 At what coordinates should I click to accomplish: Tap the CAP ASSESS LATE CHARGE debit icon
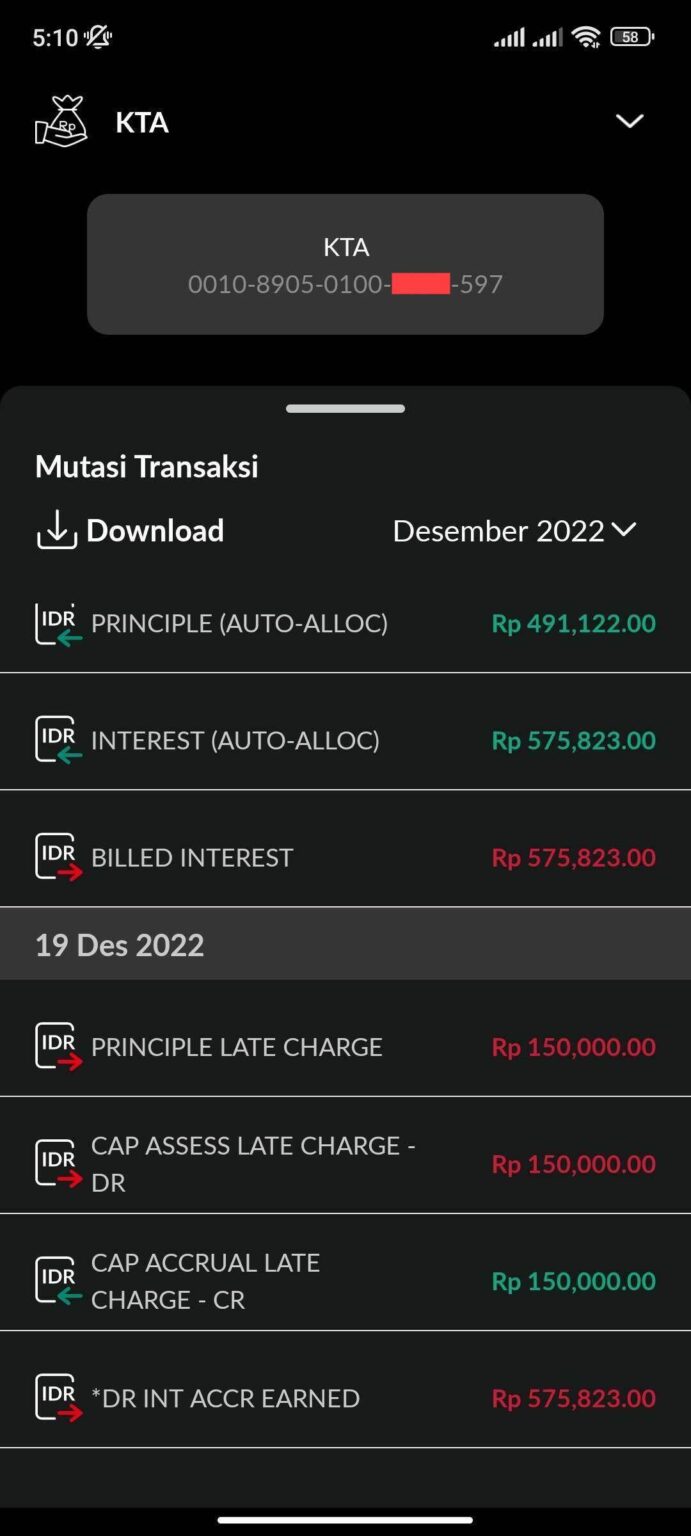point(58,1164)
